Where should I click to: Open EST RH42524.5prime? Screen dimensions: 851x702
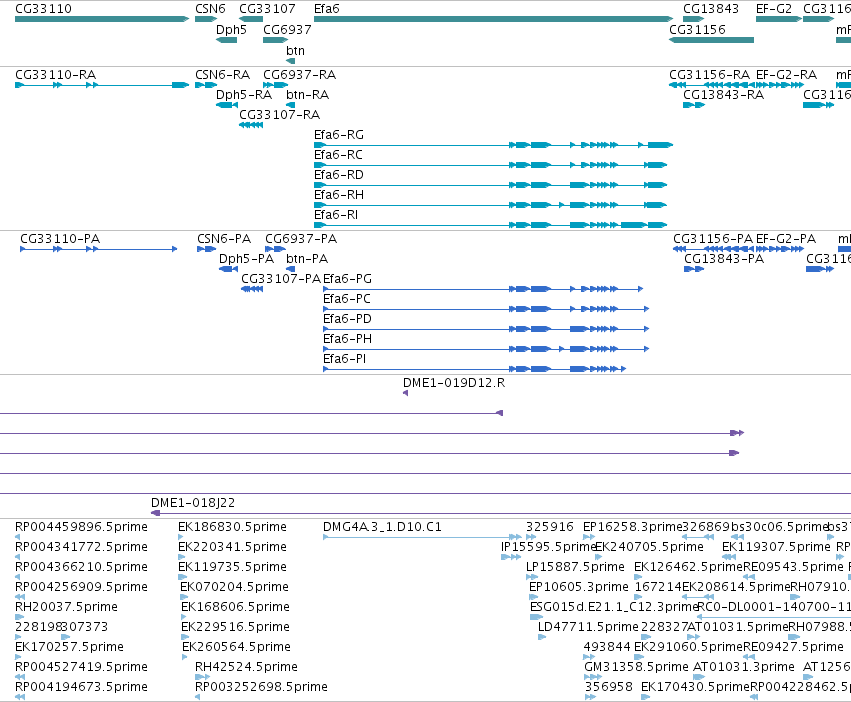pyautogui.click(x=246, y=667)
